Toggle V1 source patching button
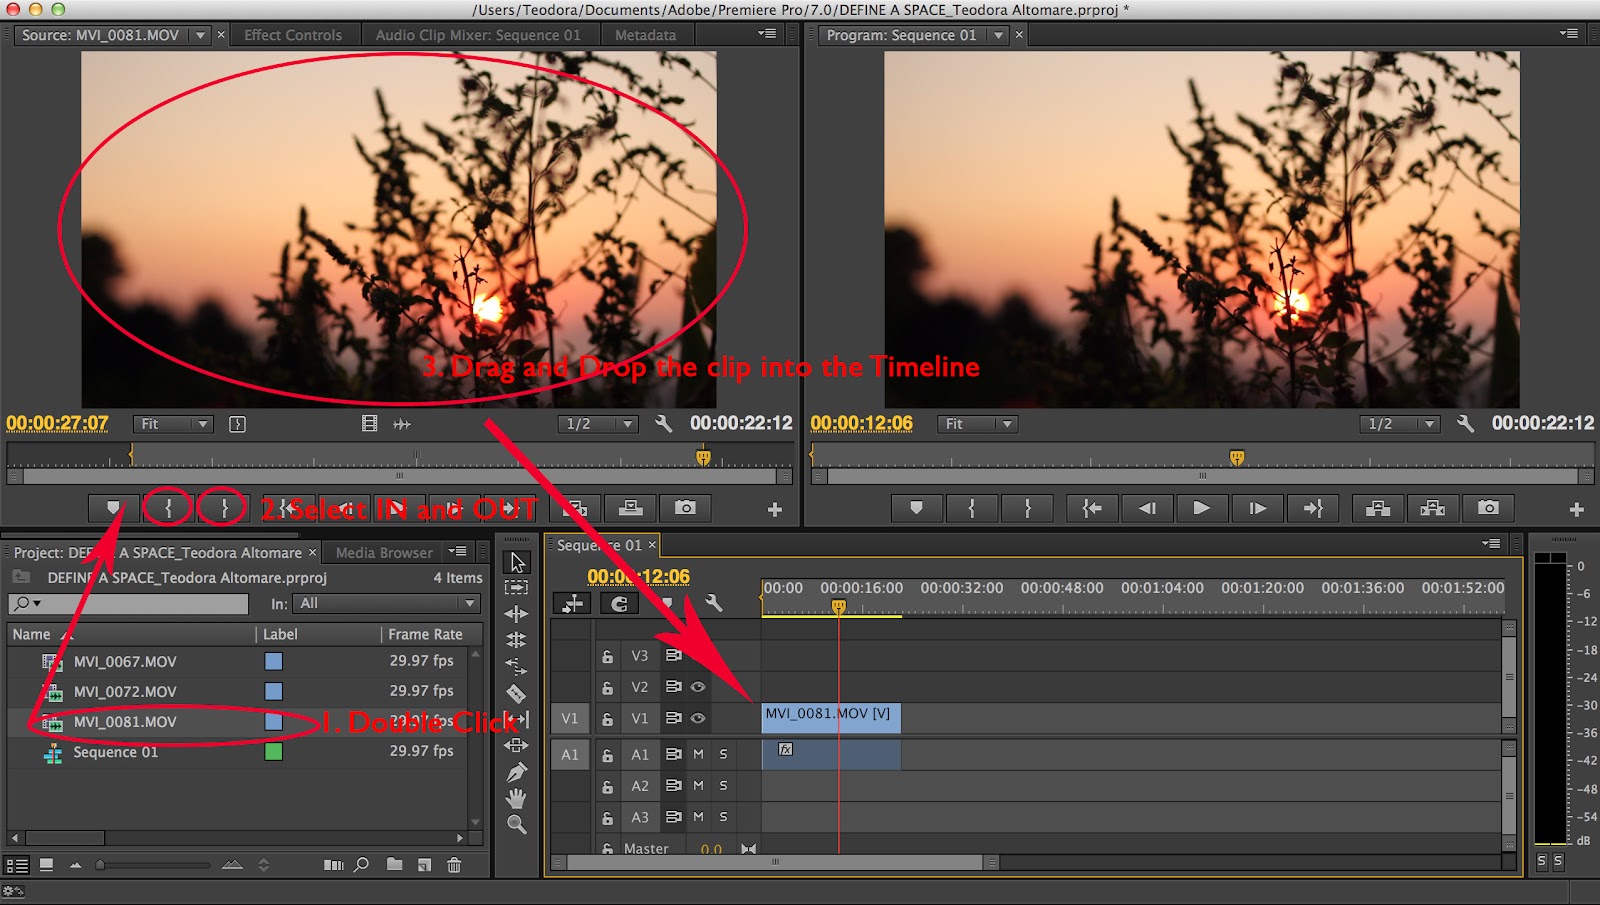1600x905 pixels. click(569, 718)
